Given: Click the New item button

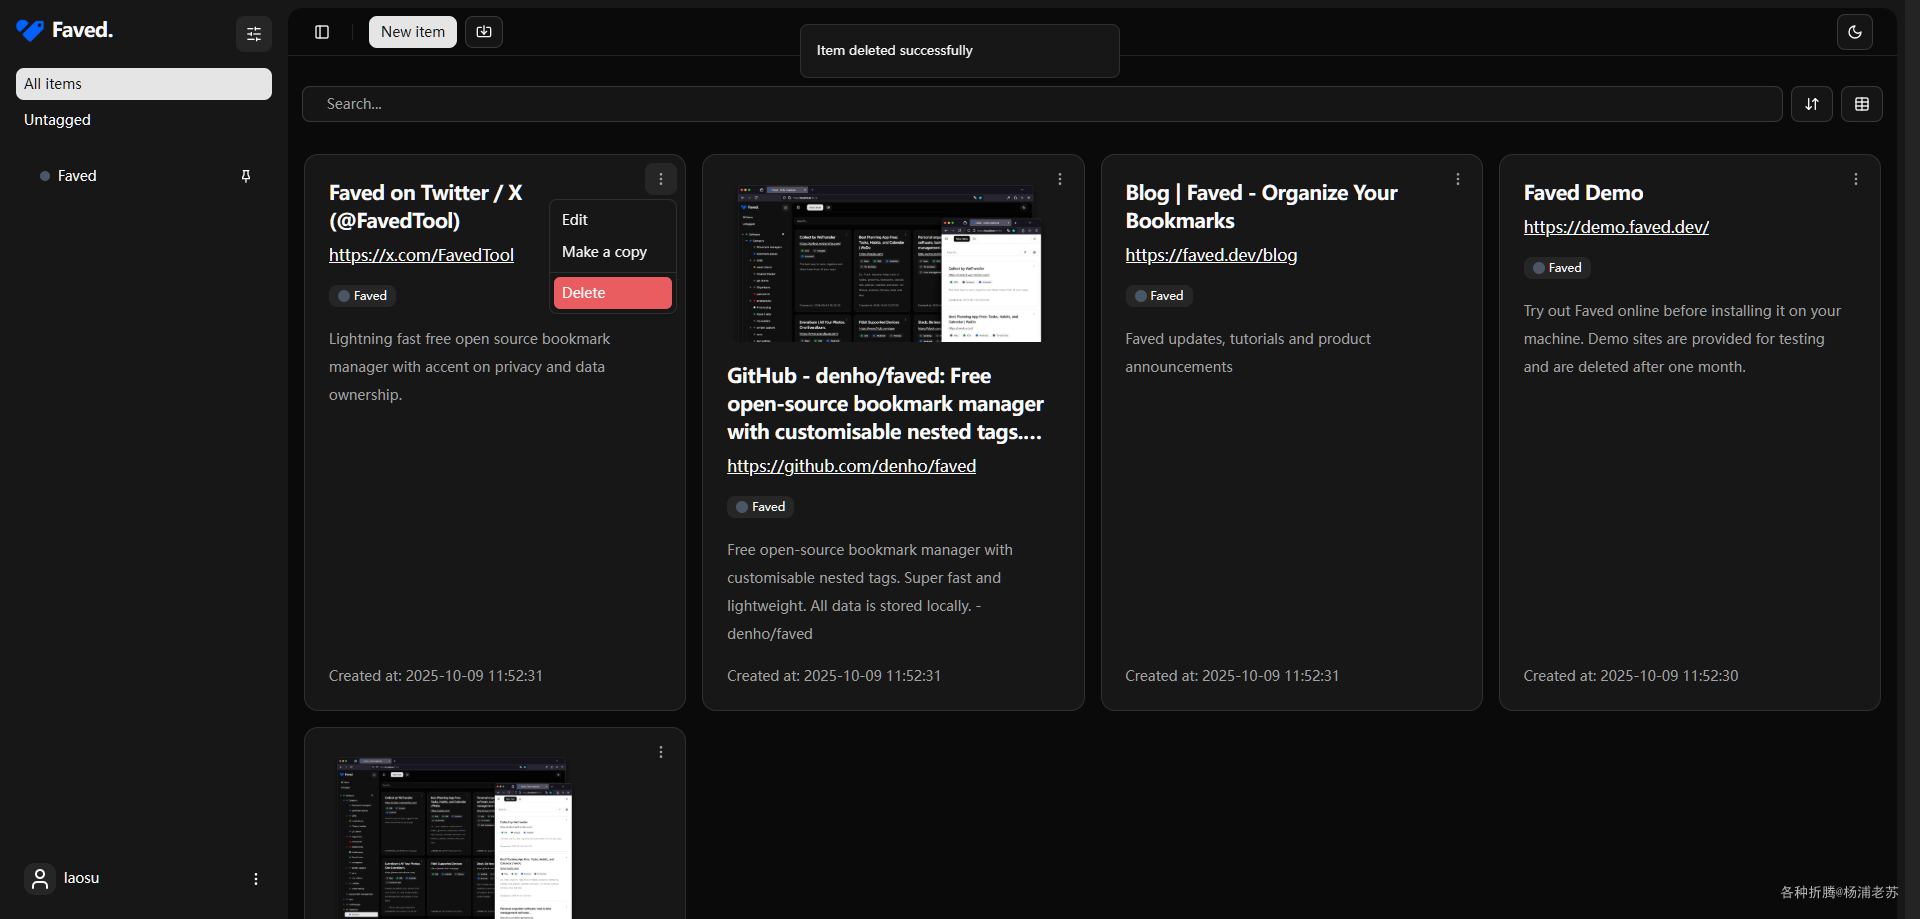Looking at the screenshot, I should pyautogui.click(x=413, y=32).
